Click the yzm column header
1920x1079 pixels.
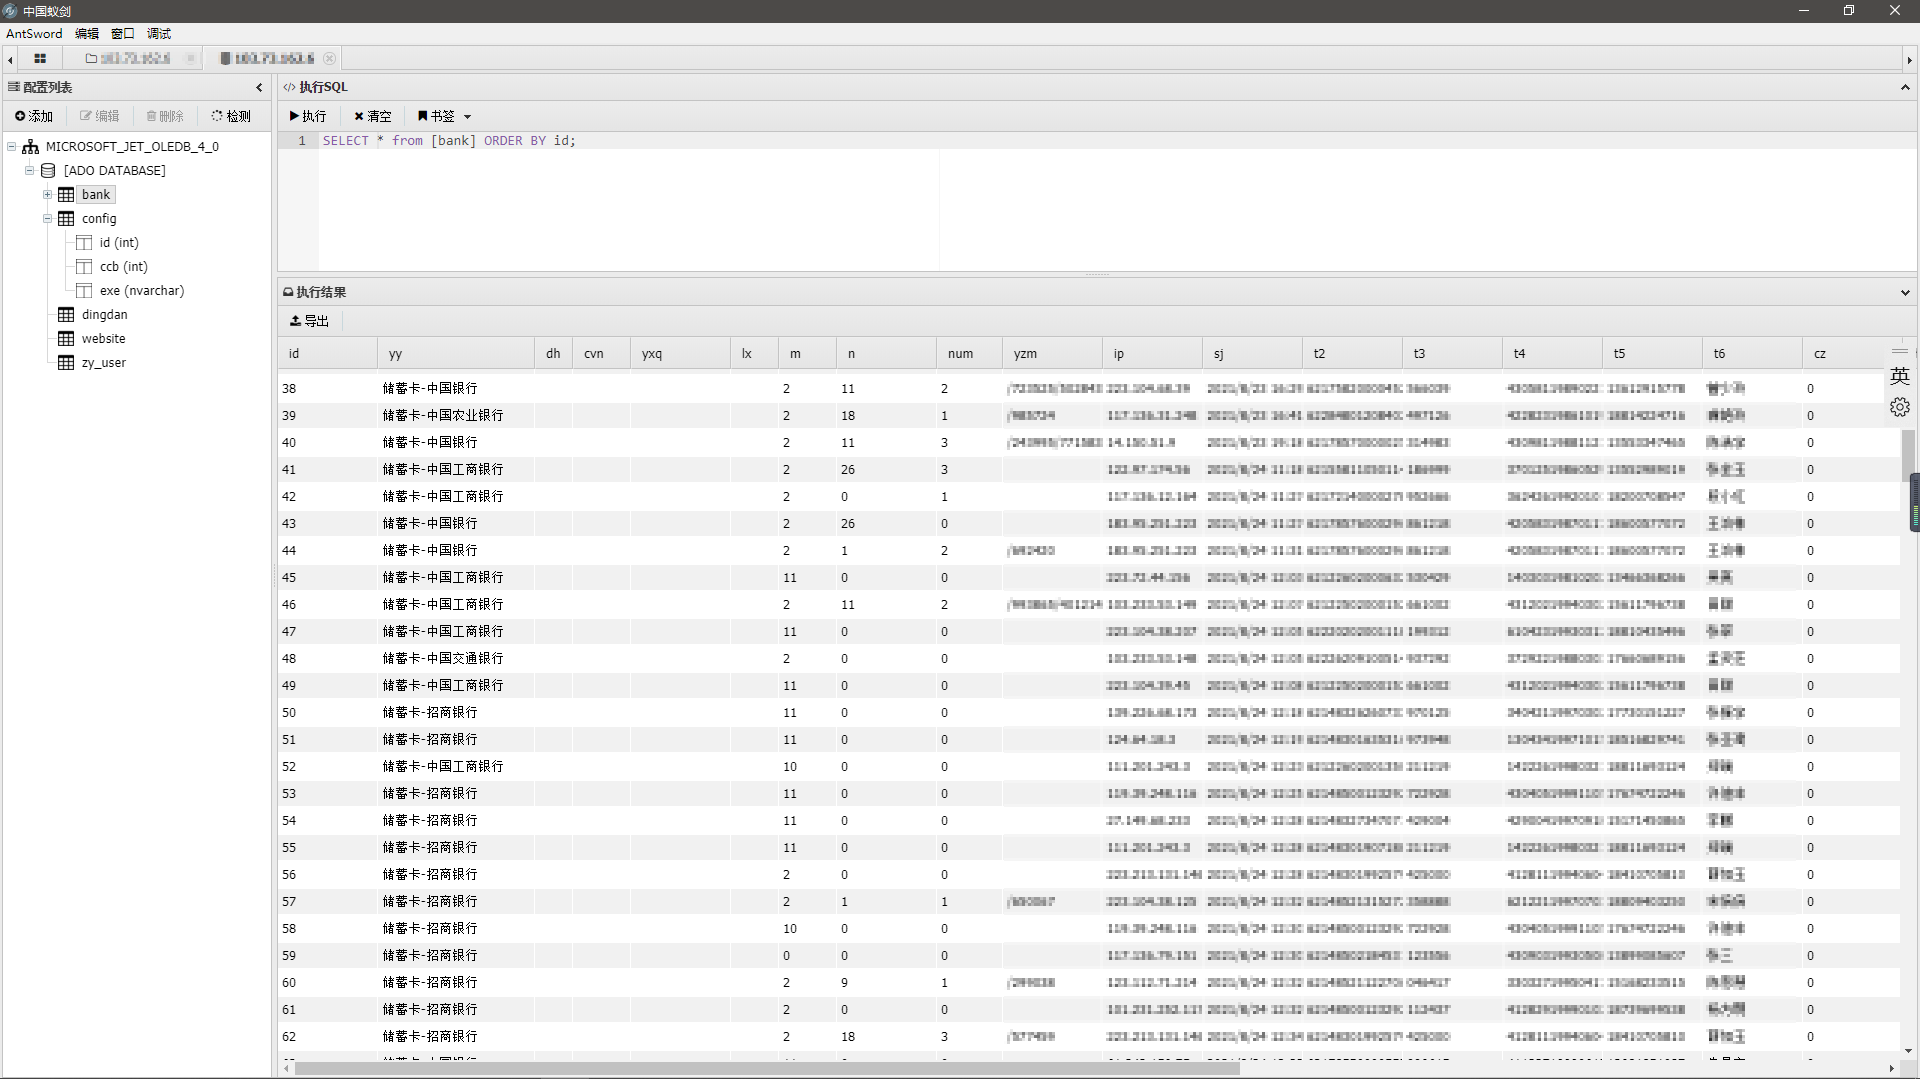[1051, 354]
